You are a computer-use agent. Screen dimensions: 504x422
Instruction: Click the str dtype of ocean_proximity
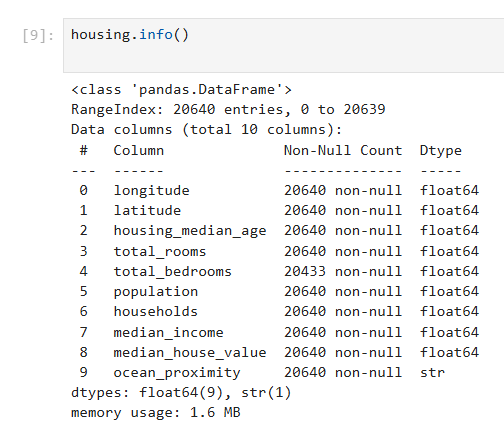[432, 372]
